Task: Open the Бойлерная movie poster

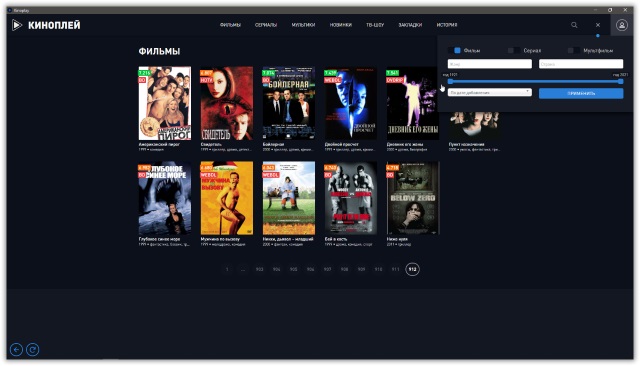Action: click(289, 103)
